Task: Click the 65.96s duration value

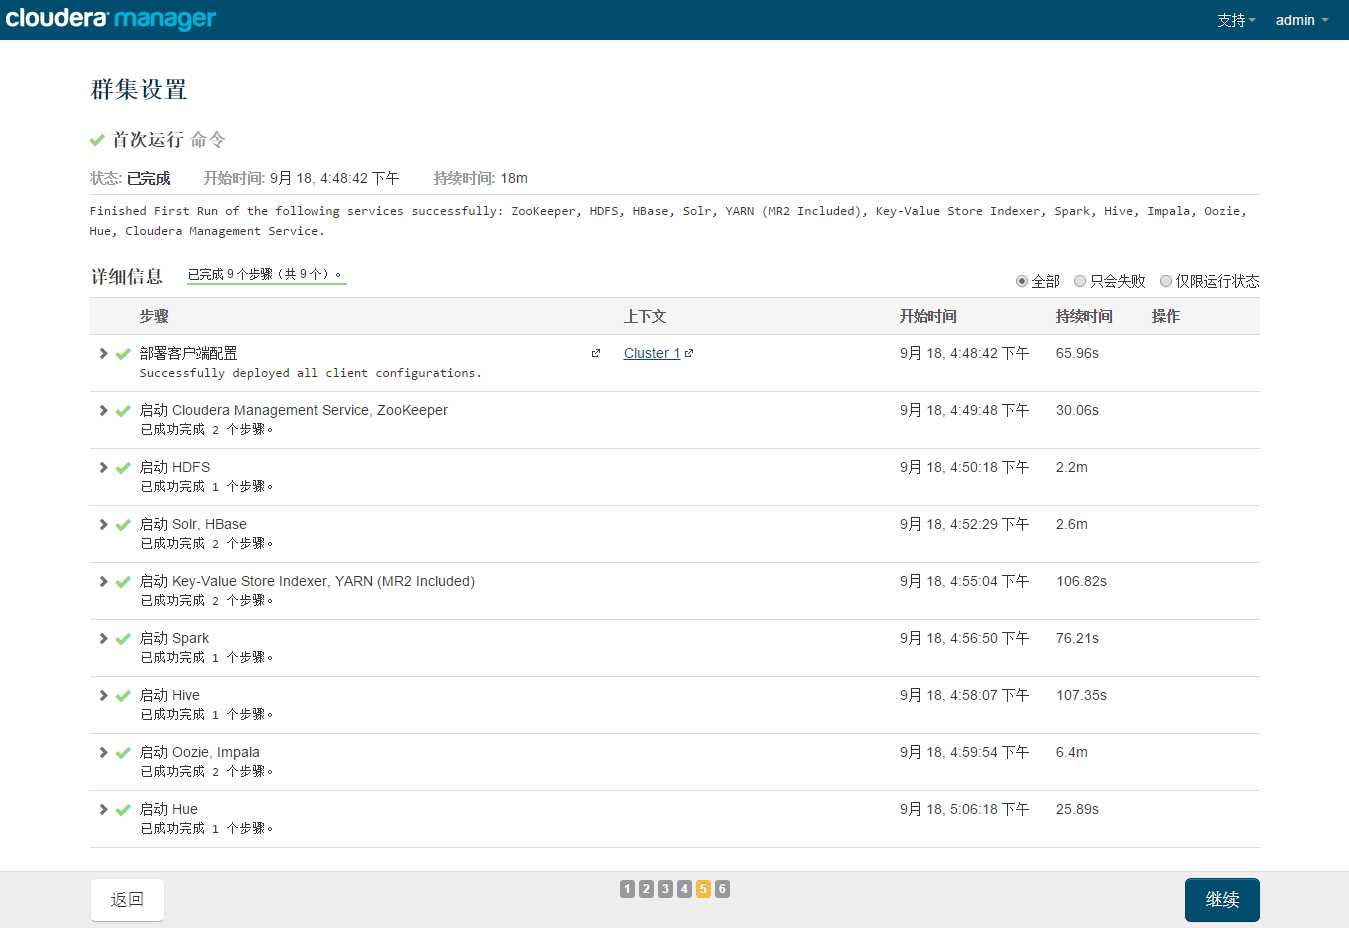Action: point(1077,353)
